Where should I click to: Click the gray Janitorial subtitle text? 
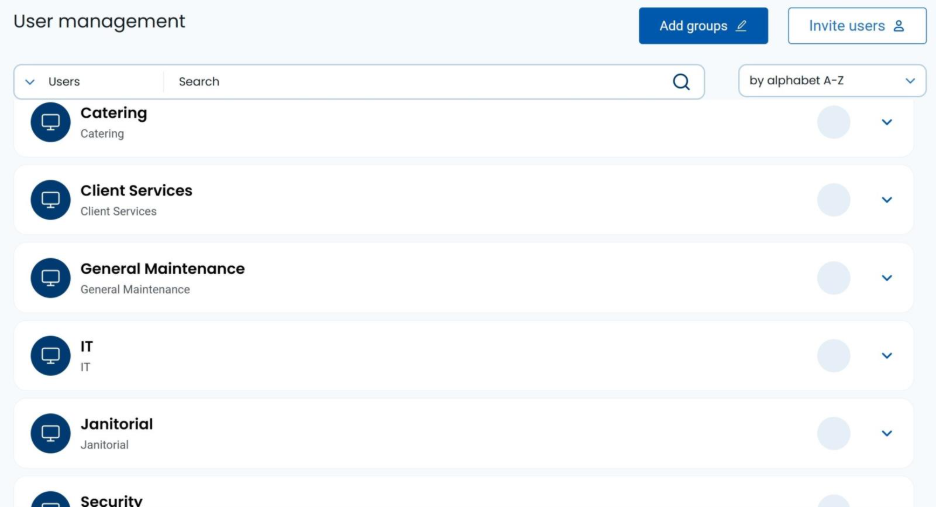(x=104, y=445)
